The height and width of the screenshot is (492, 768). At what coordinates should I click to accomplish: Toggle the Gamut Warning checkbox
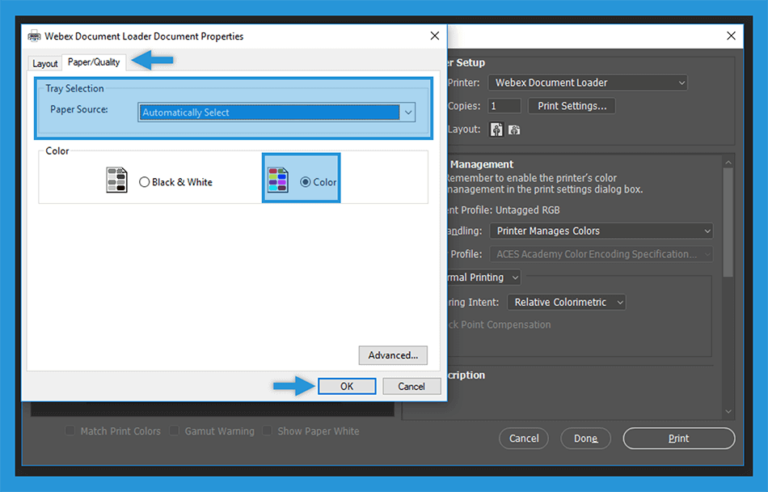[x=175, y=431]
